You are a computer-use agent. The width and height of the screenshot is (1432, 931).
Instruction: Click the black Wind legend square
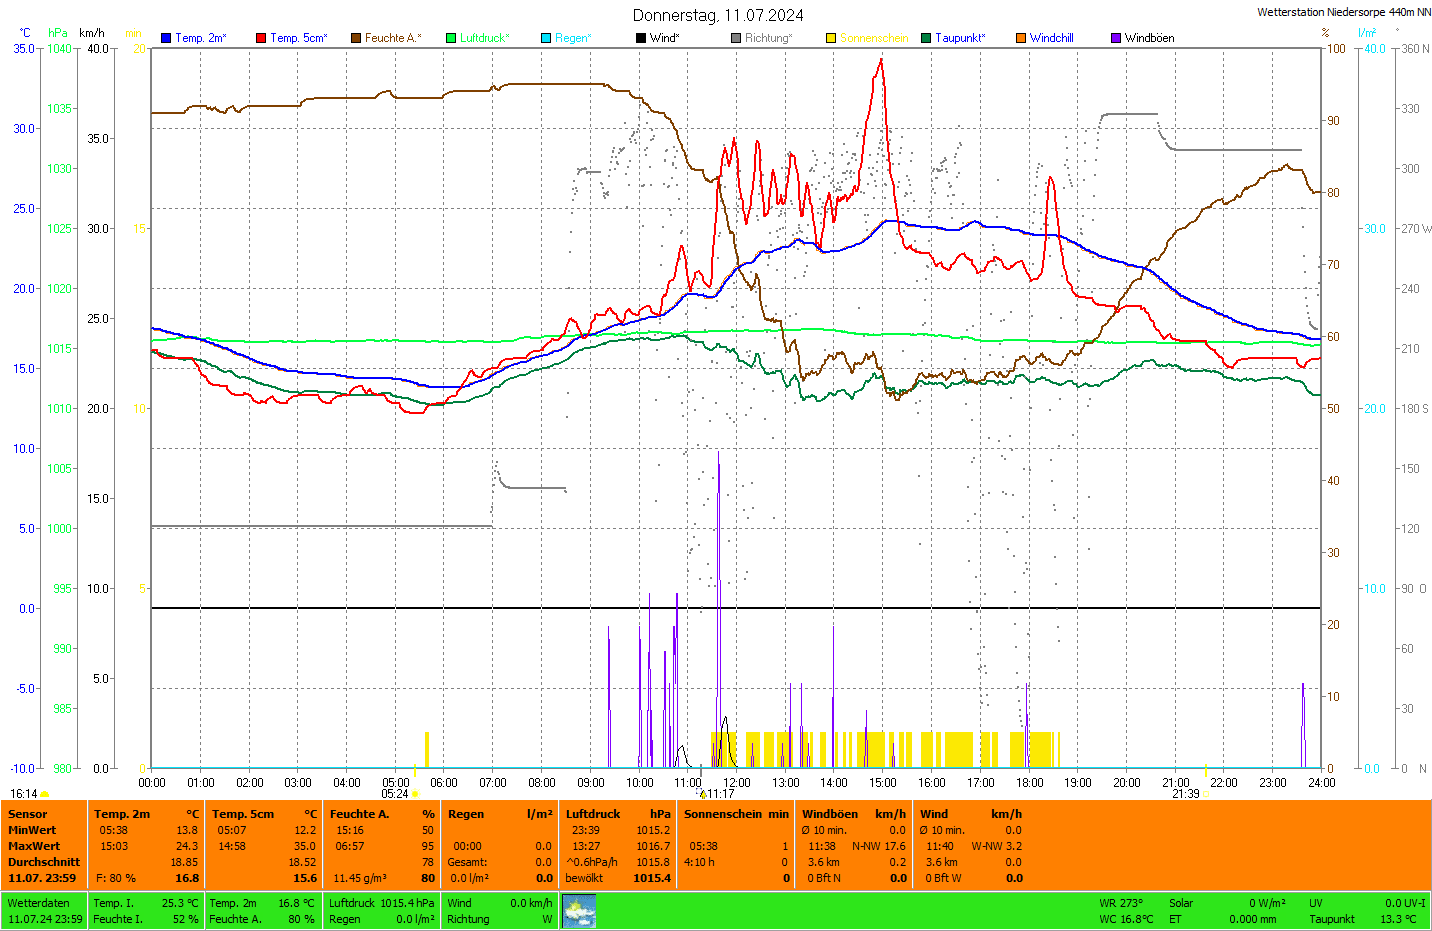[x=641, y=38]
